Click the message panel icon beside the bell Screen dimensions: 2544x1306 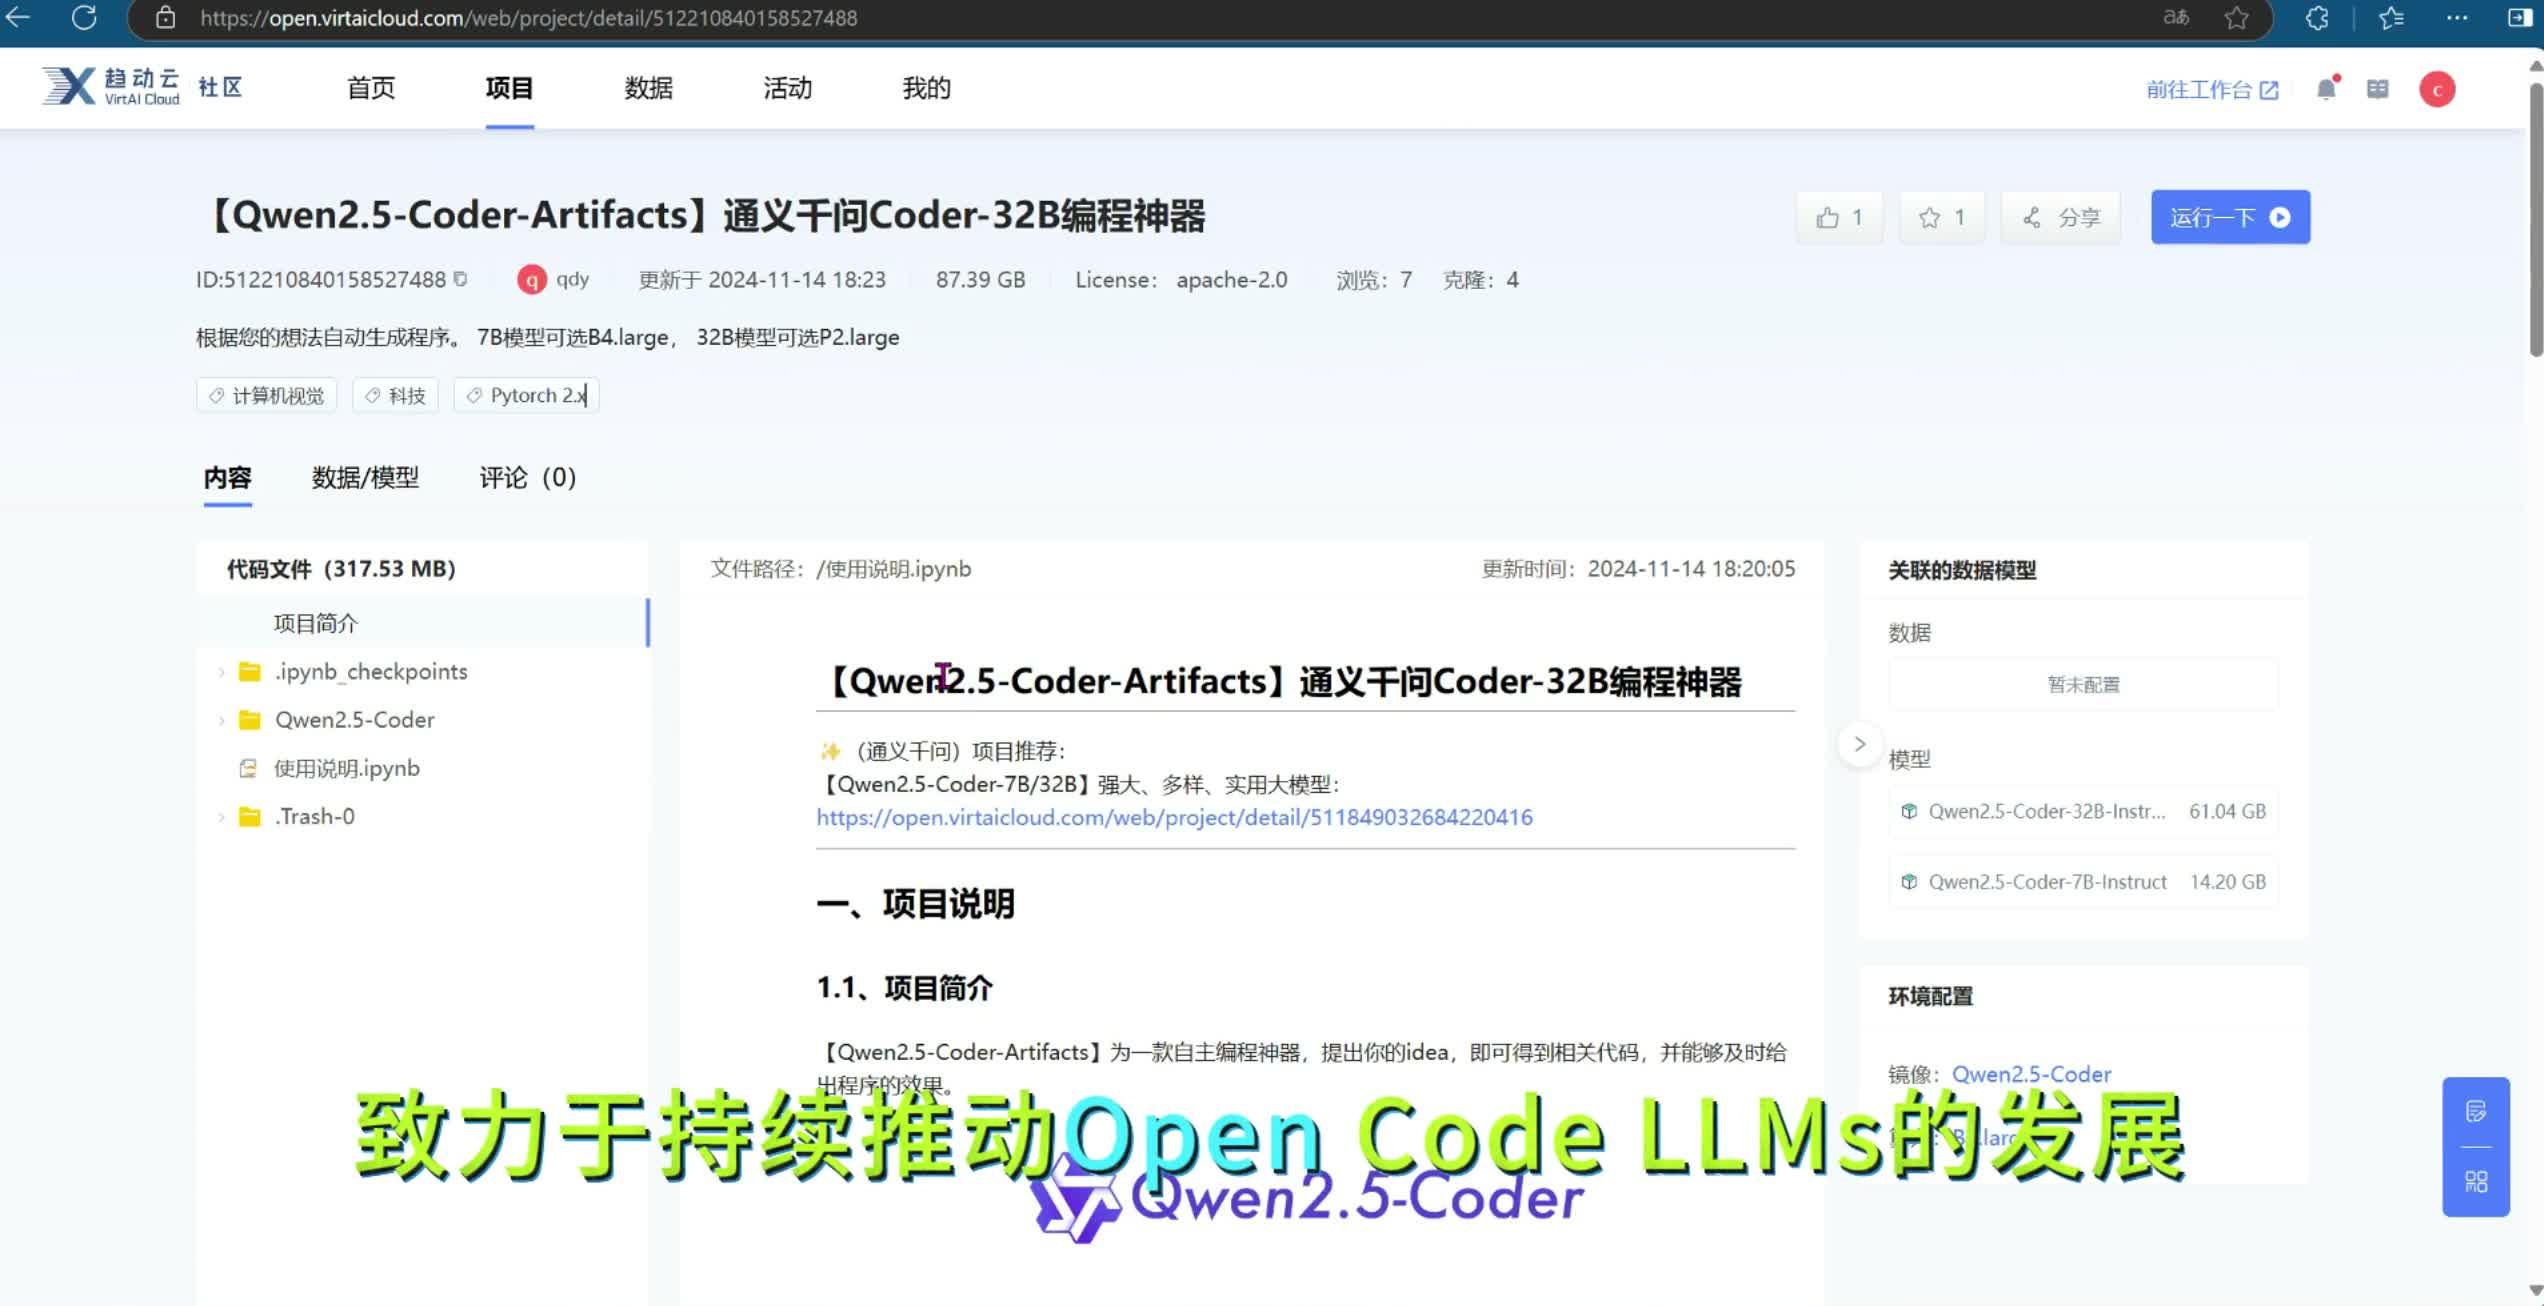point(2378,88)
